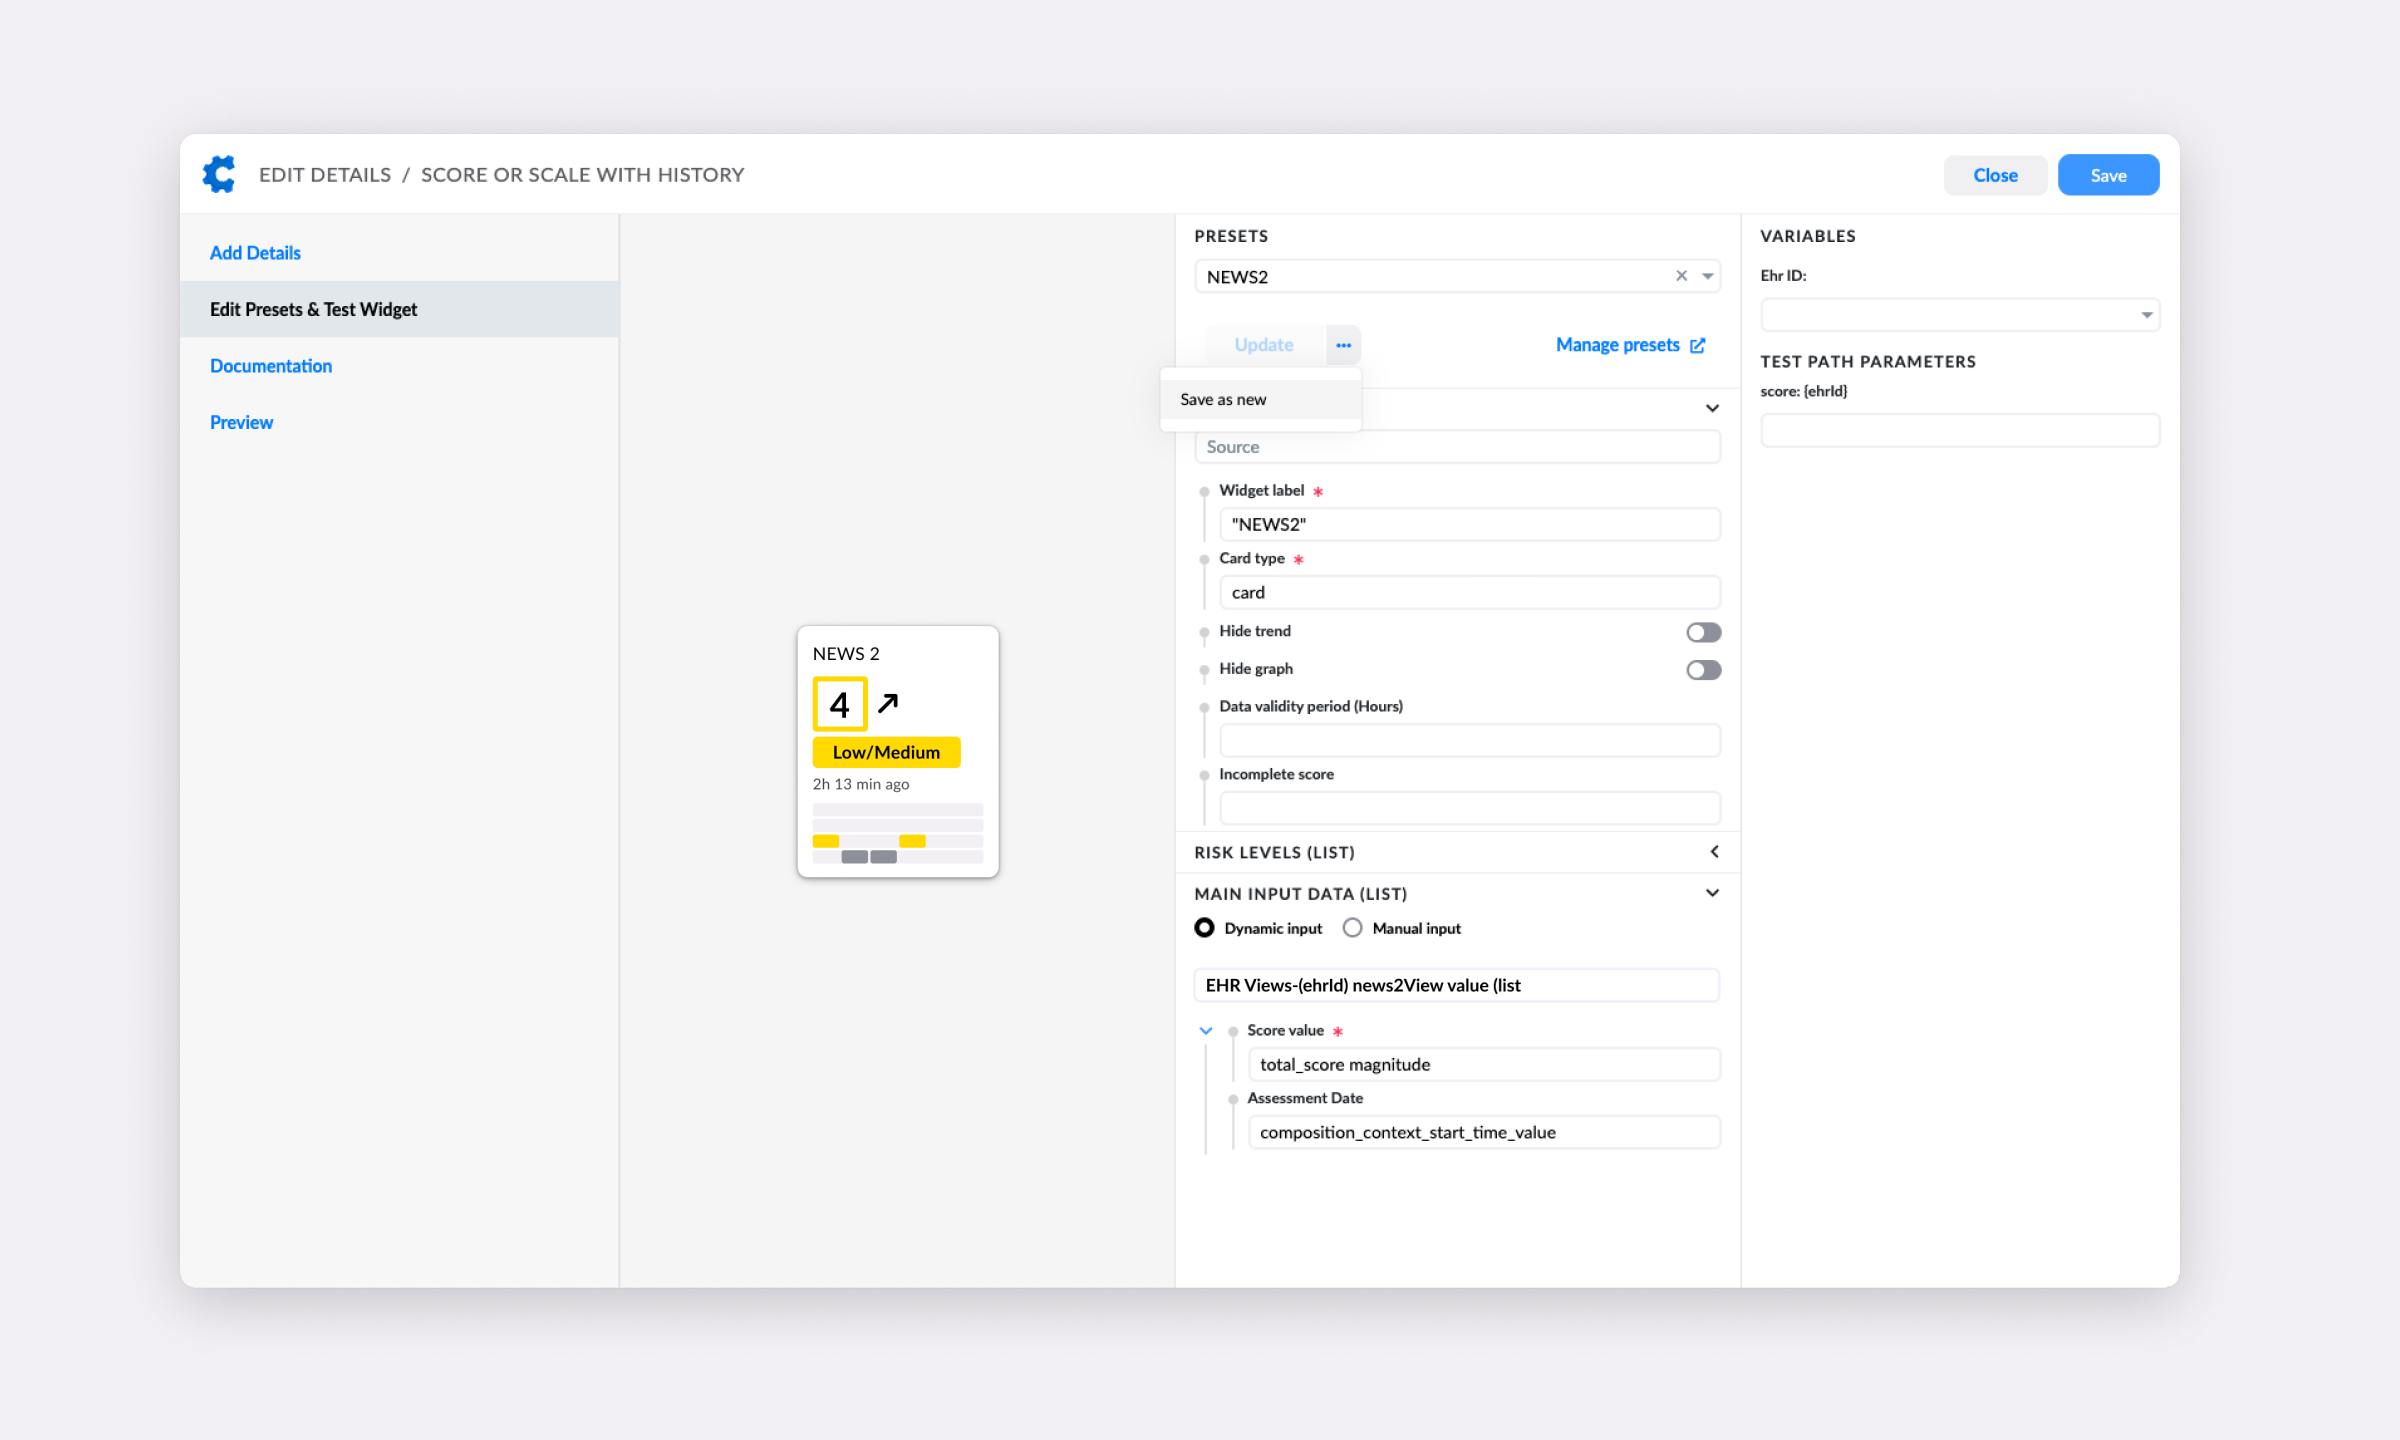Toggle Hide trend switch off
The image size is (2400, 1440).
[x=1701, y=631]
